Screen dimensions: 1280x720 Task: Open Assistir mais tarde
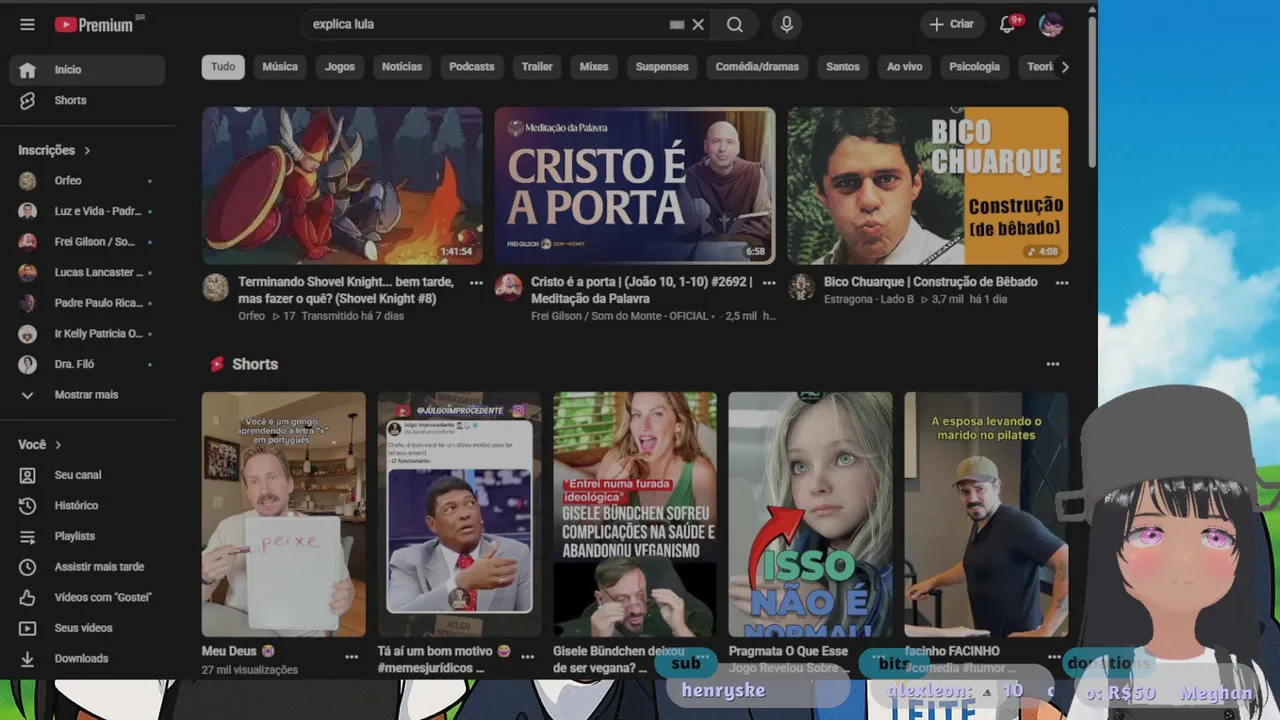click(87, 566)
